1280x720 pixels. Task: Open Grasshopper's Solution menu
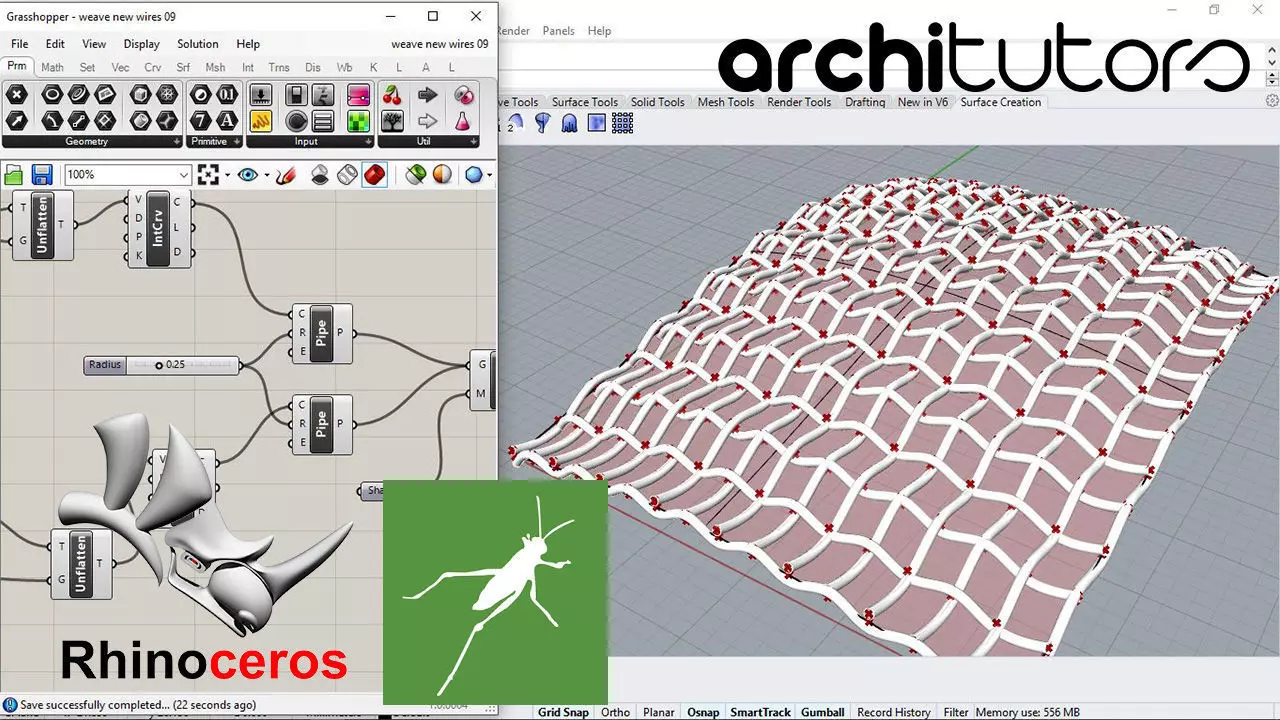(198, 44)
